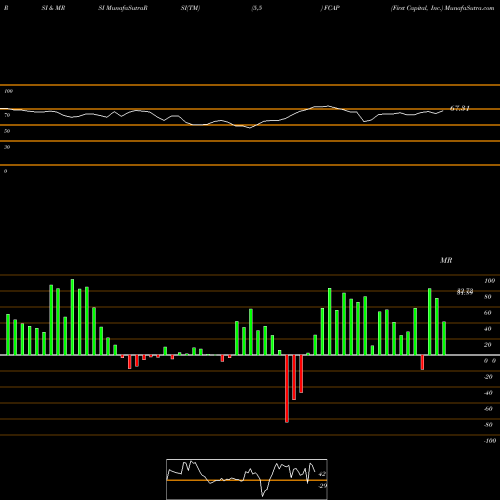Click the -100 label on MR axis
The width and height of the screenshot is (500, 500).
[490, 441]
